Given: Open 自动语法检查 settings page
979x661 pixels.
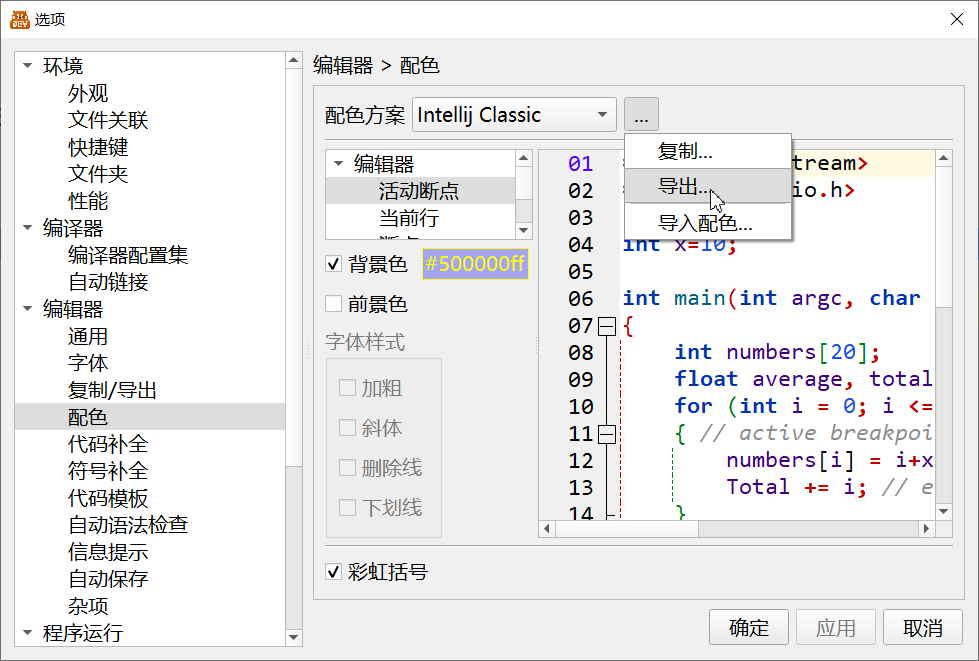Looking at the screenshot, I should [x=128, y=525].
